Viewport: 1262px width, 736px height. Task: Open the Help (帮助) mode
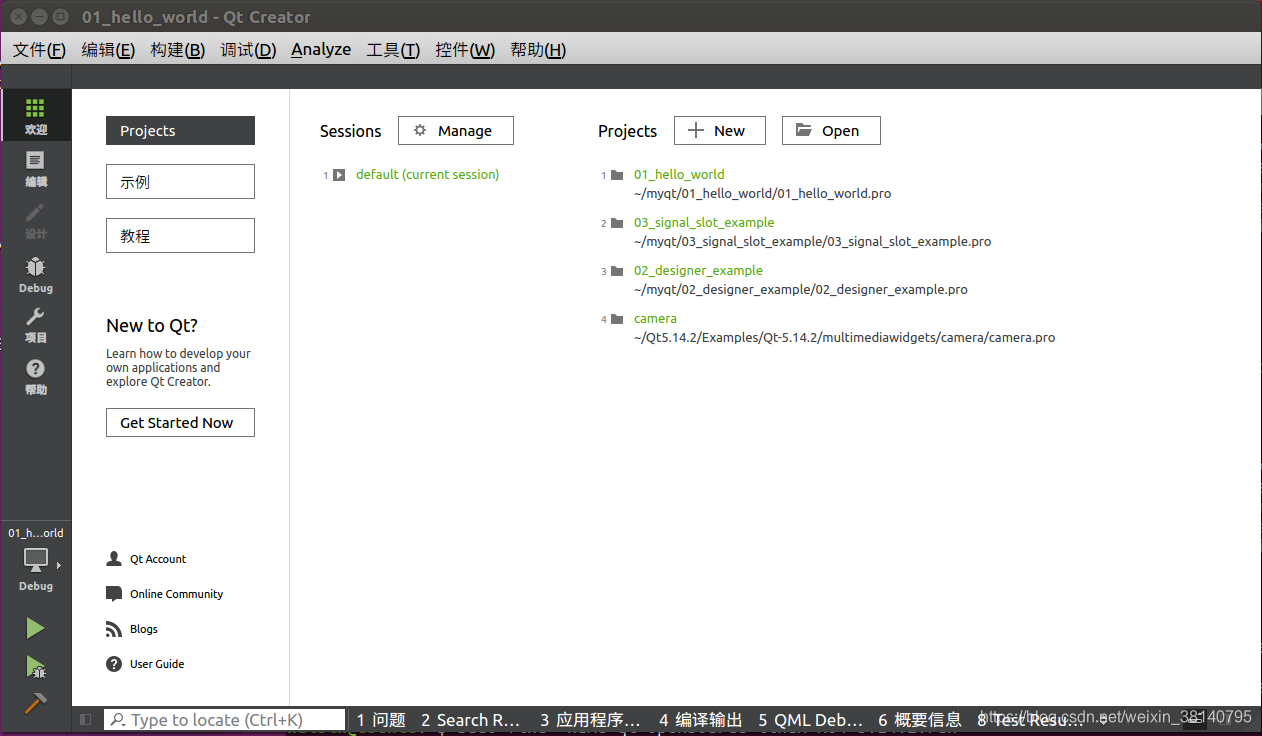[35, 377]
